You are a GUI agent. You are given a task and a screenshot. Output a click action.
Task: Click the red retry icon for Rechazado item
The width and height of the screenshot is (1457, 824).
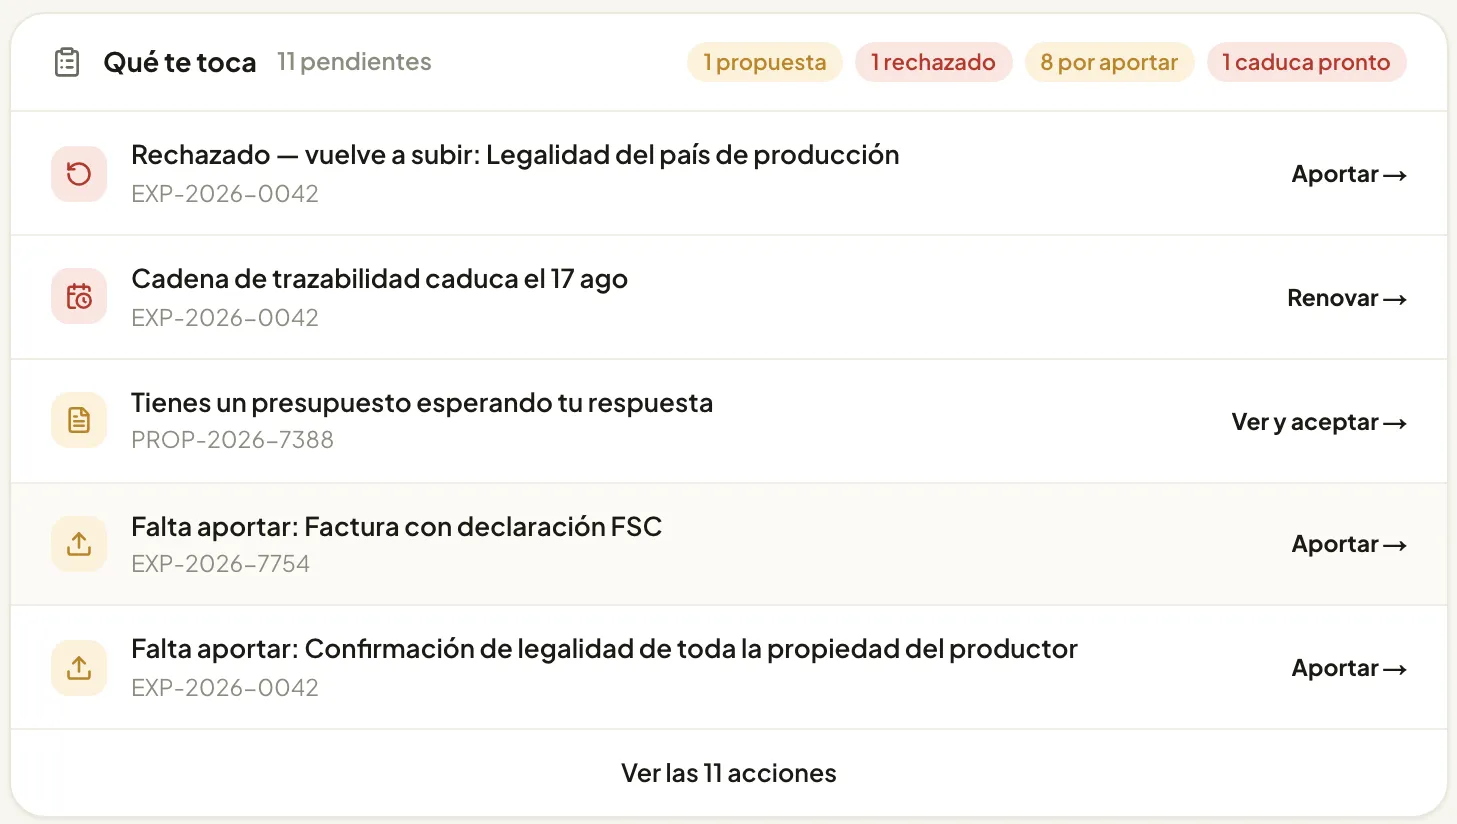pyautogui.click(x=79, y=174)
